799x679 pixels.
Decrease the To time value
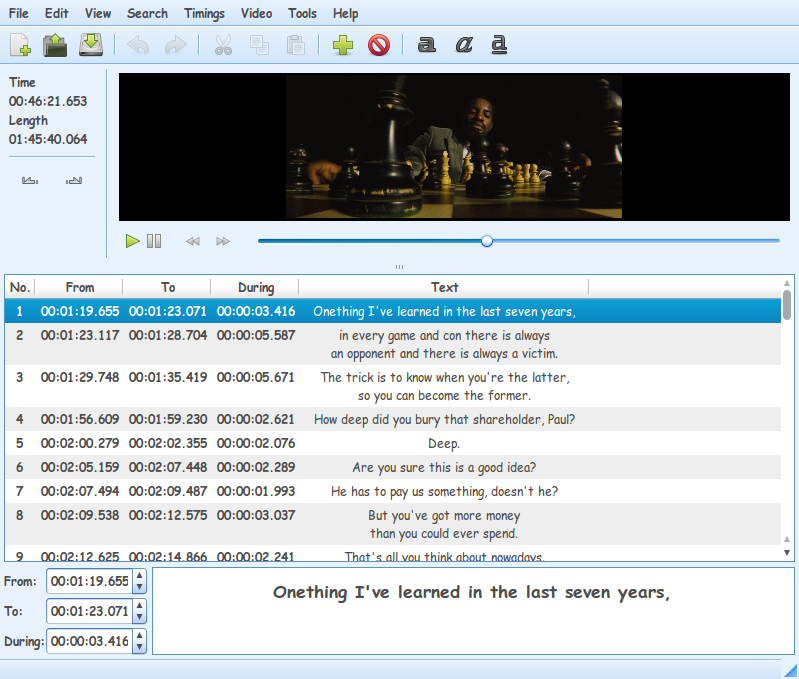tap(139, 617)
